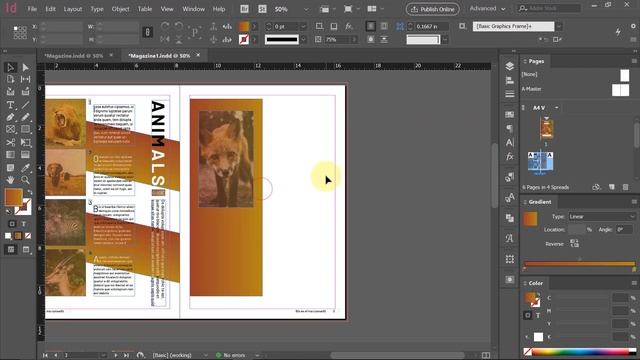Viewport: 640px width, 360px height.
Task: Click the rotate 90° clockwise icon
Action: click(165, 27)
